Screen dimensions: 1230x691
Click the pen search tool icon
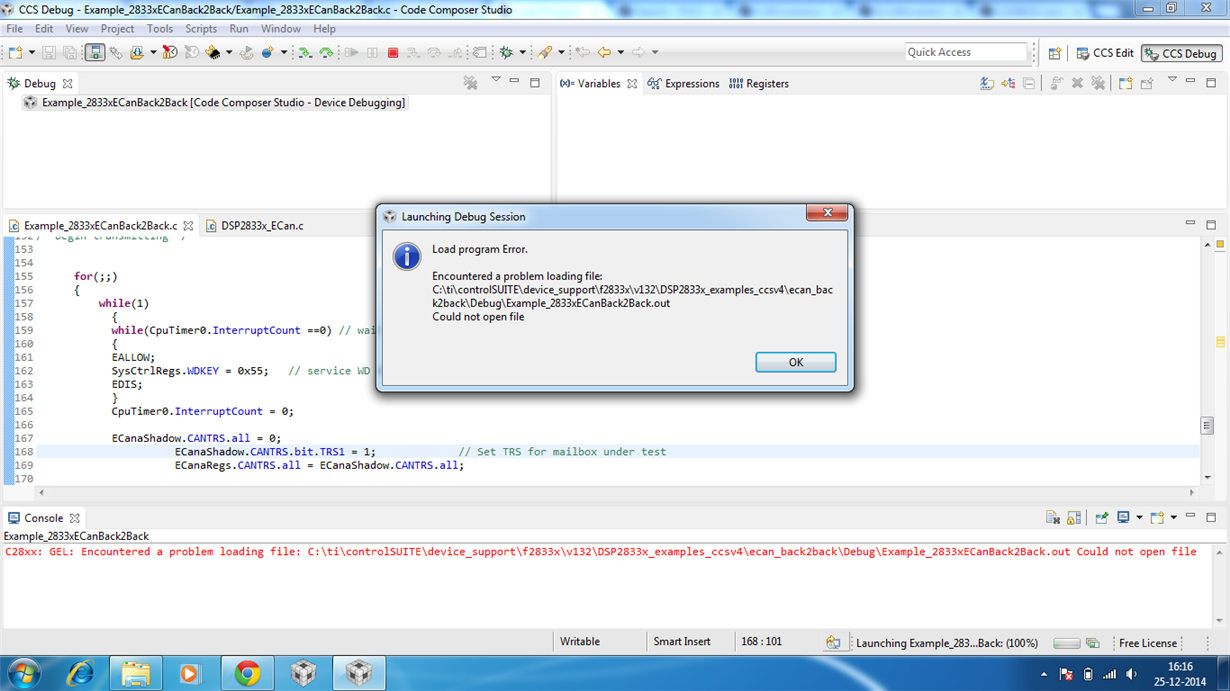coord(545,52)
